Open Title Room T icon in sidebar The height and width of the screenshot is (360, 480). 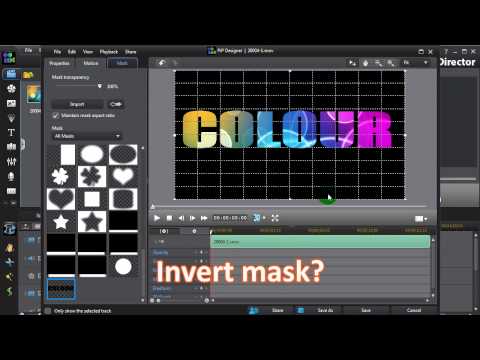[11, 133]
